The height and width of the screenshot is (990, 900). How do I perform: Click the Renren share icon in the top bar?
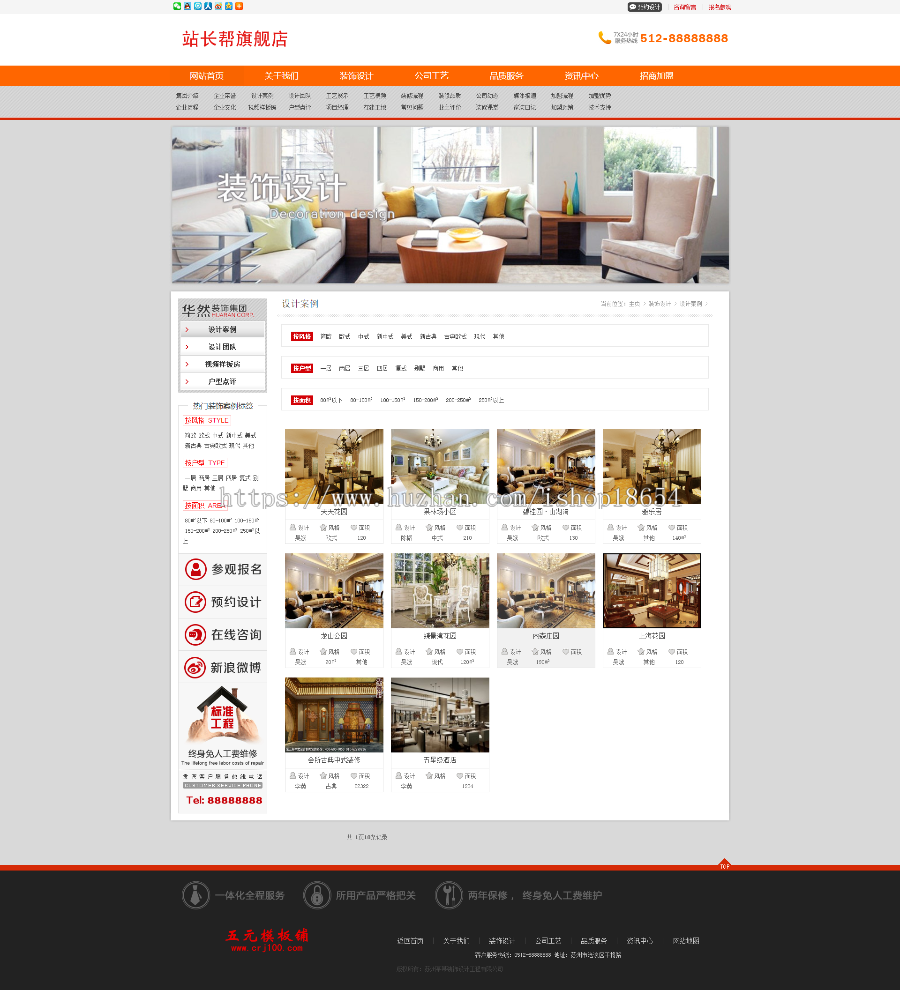[208, 6]
